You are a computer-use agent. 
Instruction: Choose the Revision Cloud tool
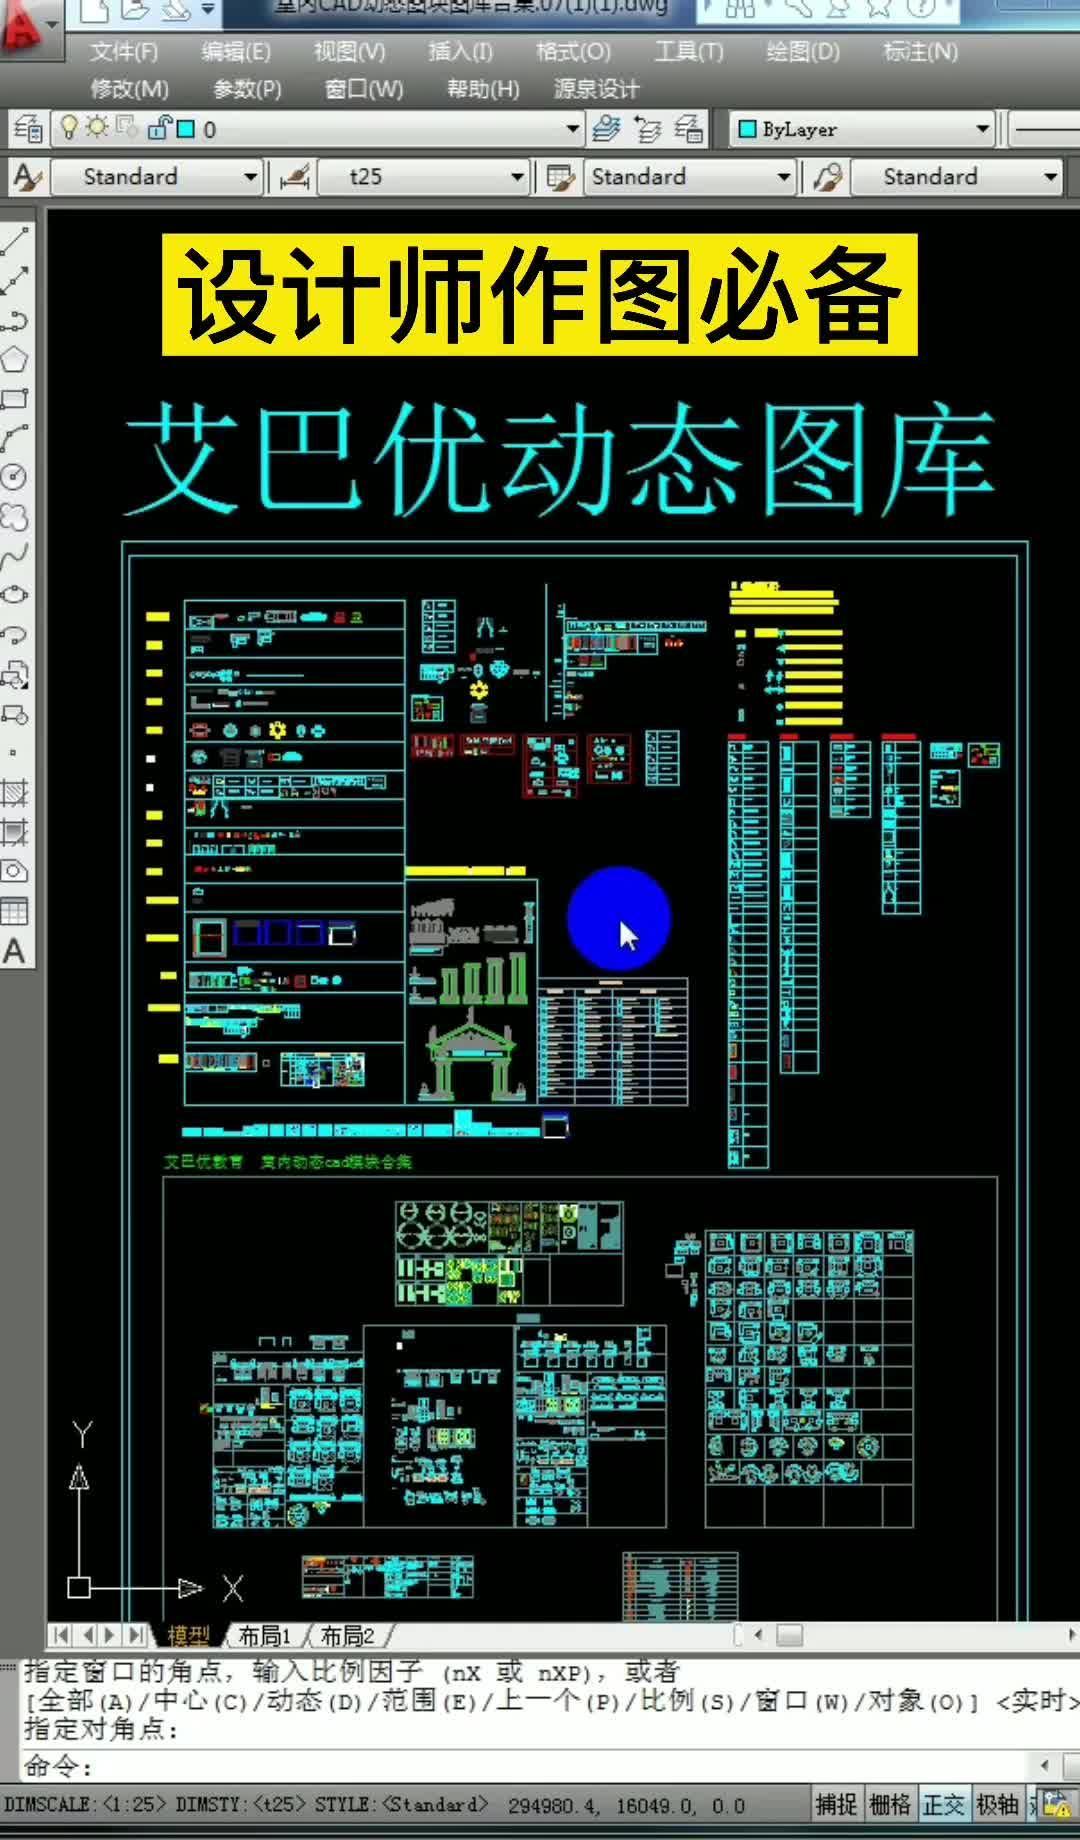coord(15,516)
